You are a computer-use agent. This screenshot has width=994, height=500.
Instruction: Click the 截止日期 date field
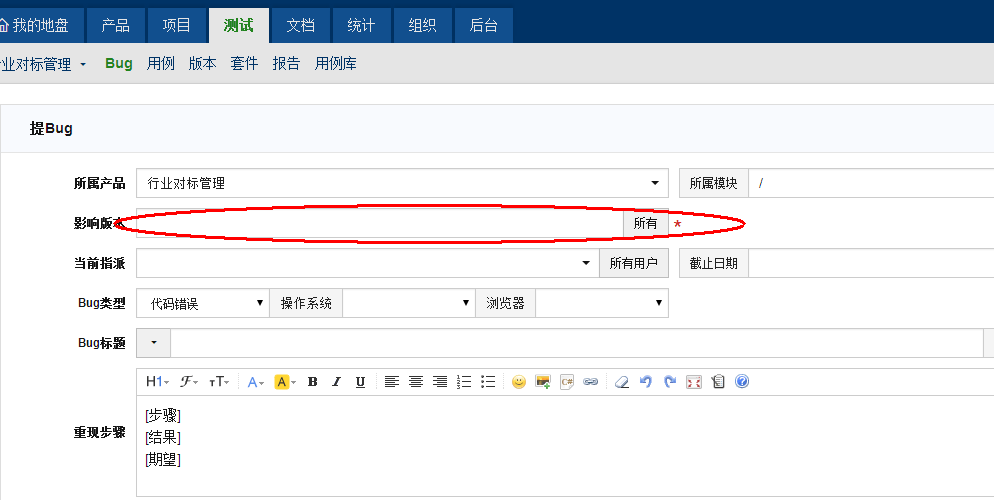871,263
